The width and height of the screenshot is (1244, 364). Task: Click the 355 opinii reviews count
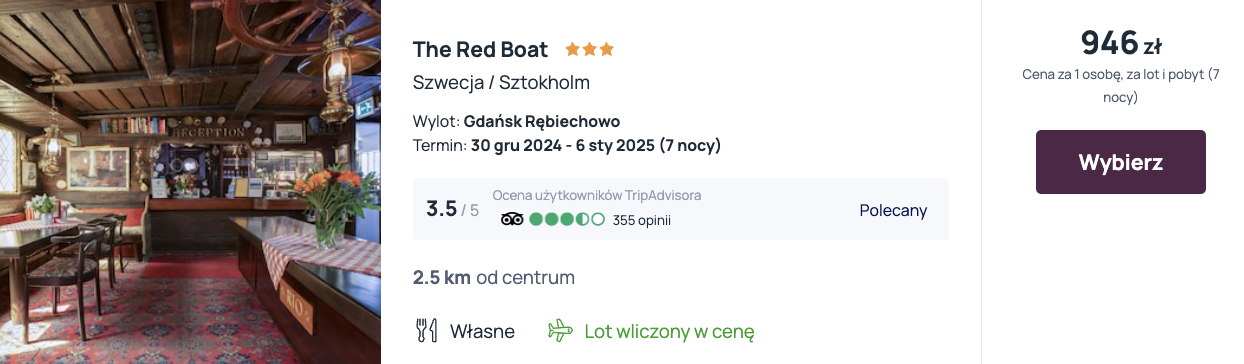[x=641, y=220]
